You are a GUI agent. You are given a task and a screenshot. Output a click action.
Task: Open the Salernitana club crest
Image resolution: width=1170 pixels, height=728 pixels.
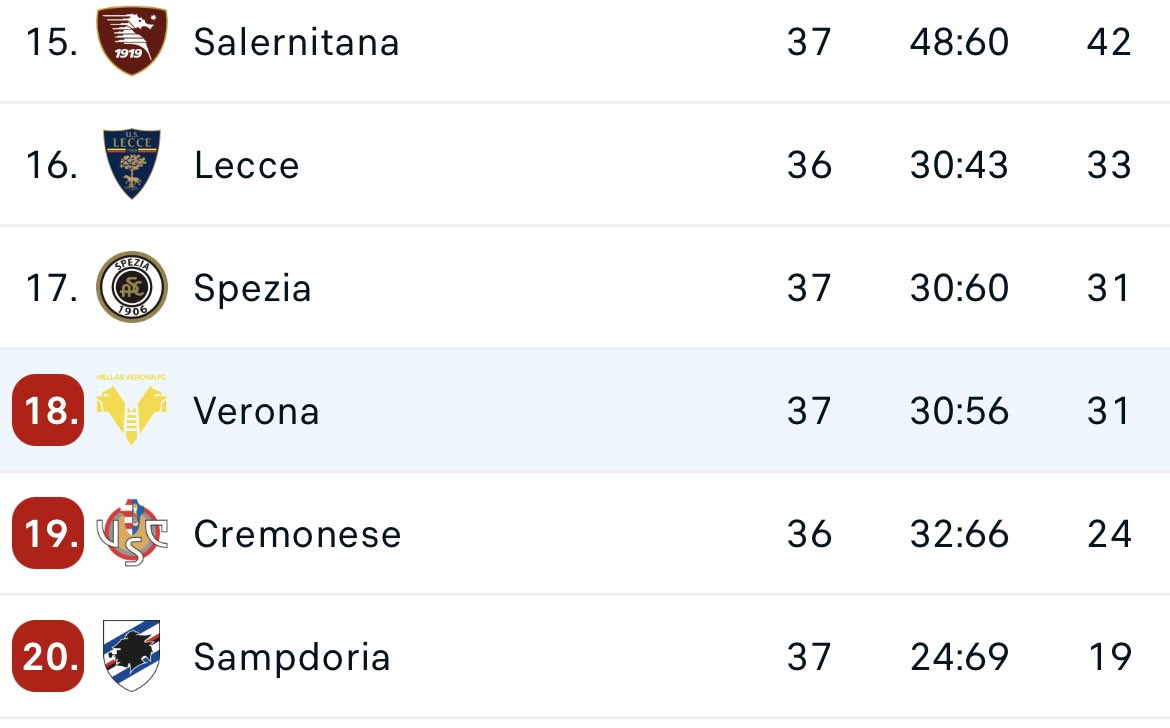132,40
